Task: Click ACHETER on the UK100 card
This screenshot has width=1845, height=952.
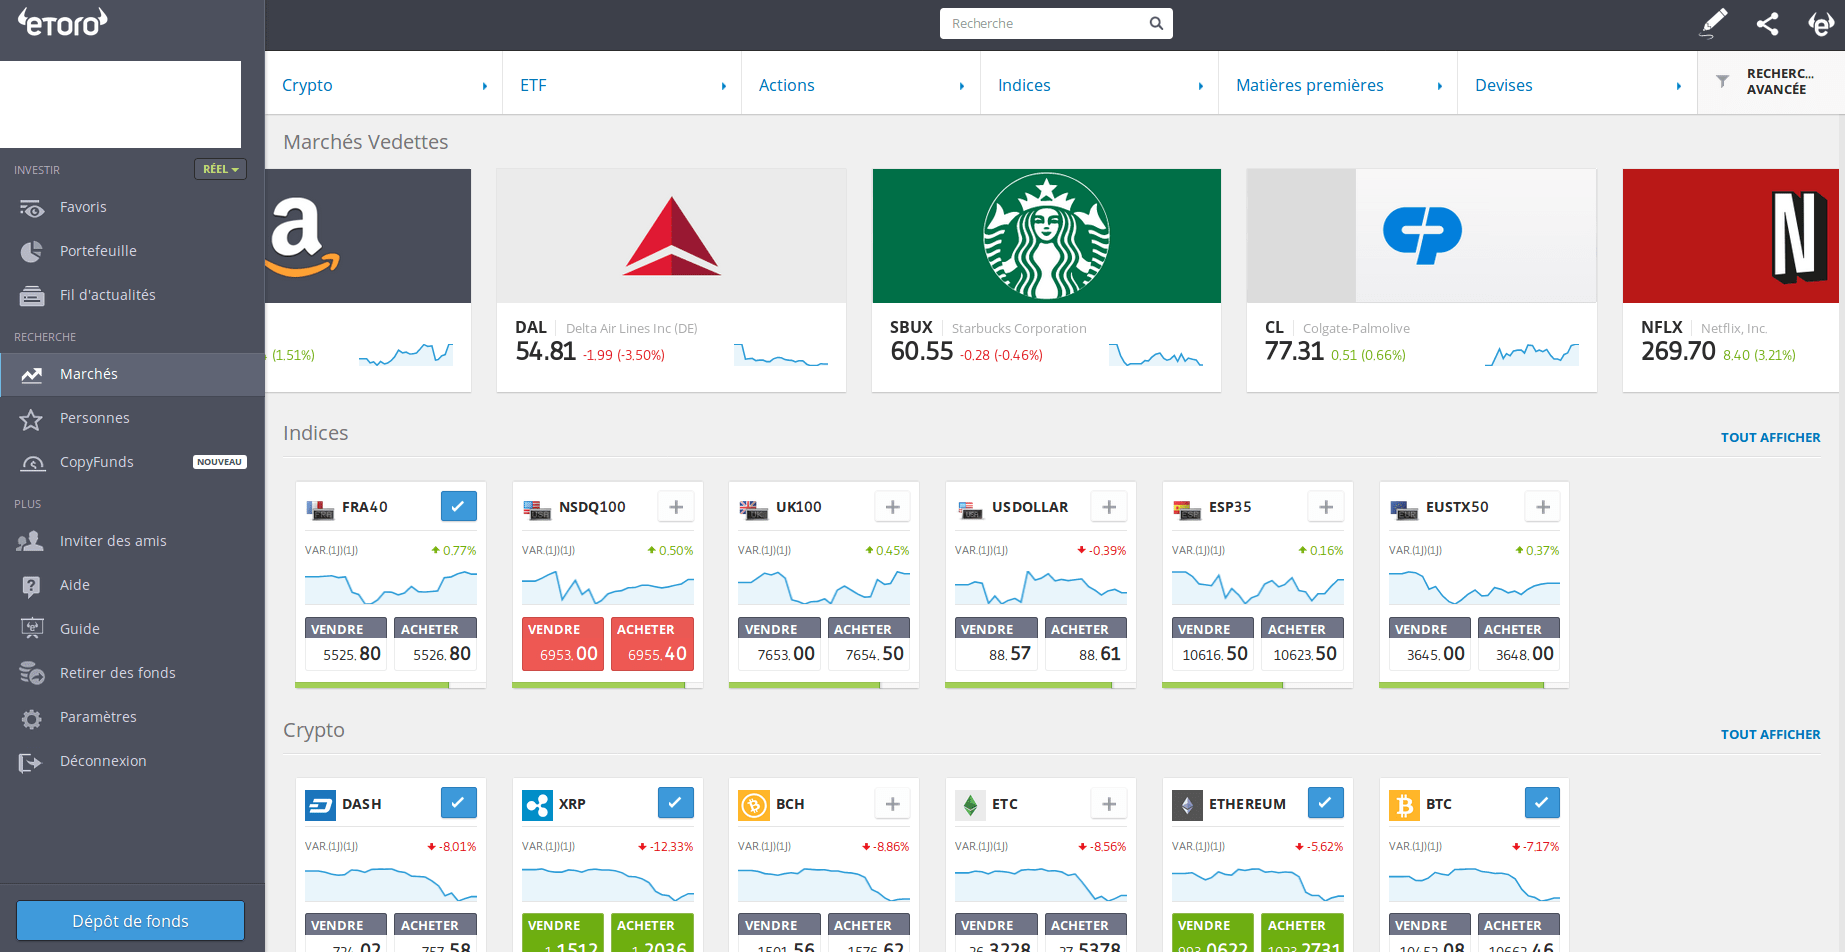Action: click(869, 643)
